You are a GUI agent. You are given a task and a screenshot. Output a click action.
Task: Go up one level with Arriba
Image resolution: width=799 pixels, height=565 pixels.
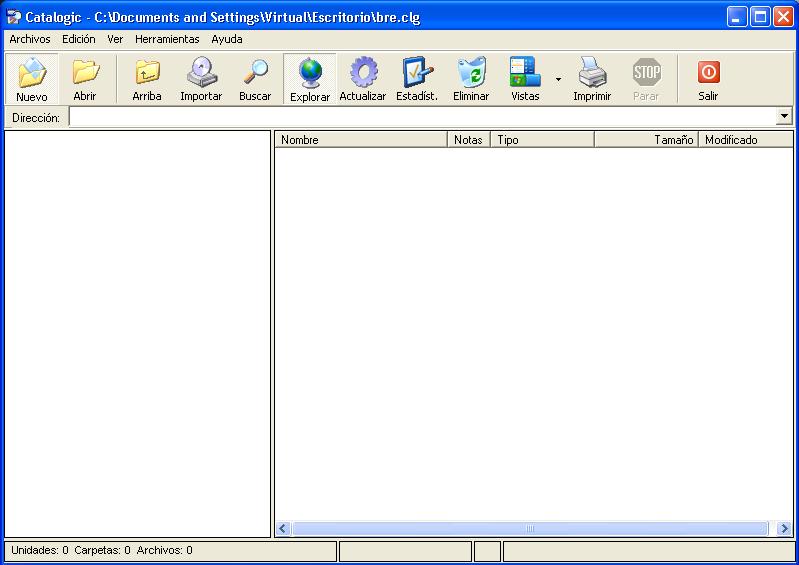(147, 79)
